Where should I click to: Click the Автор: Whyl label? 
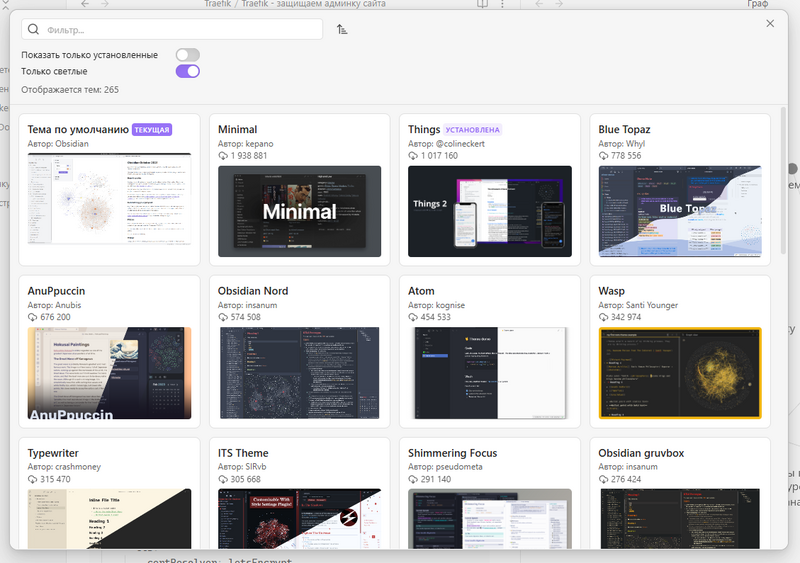[x=621, y=144]
